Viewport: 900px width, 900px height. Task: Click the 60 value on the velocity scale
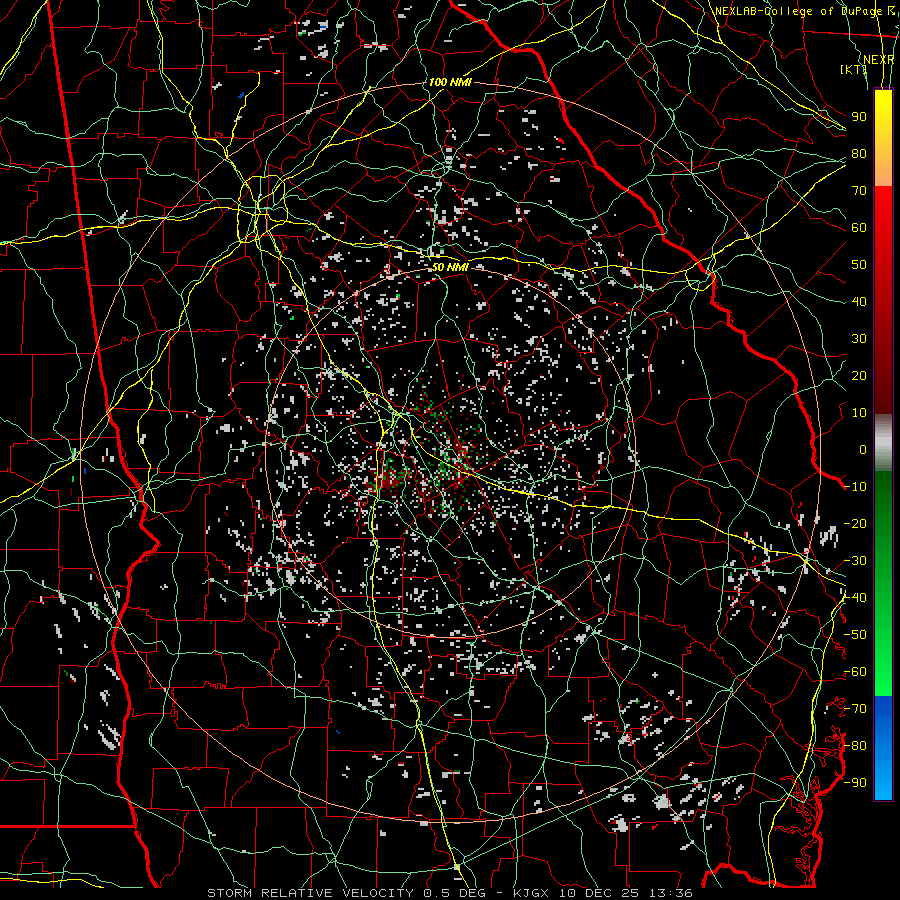pyautogui.click(x=859, y=227)
